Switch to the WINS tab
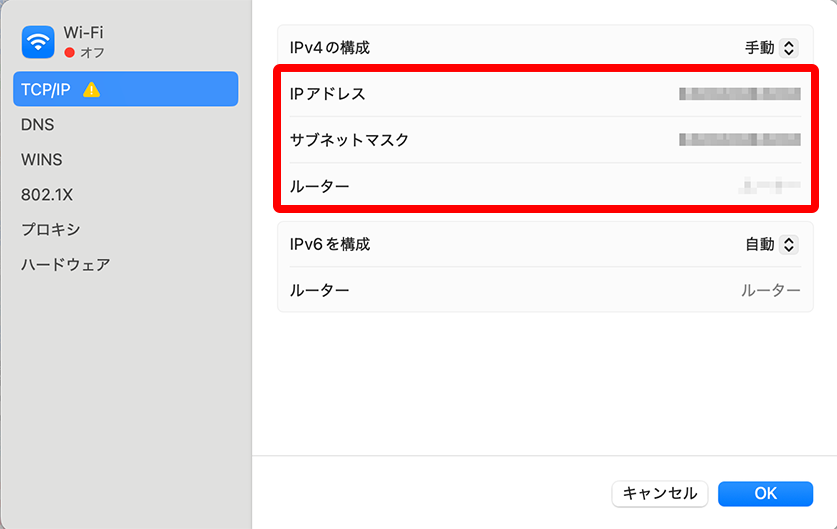This screenshot has height=529, width=837. pyautogui.click(x=42, y=160)
